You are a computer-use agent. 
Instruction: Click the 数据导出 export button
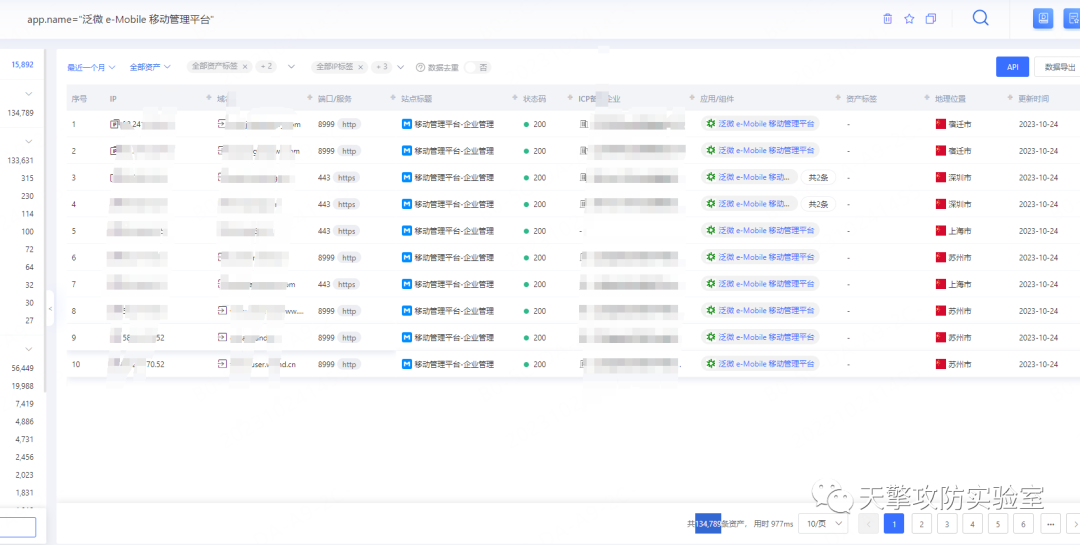click(x=1059, y=67)
